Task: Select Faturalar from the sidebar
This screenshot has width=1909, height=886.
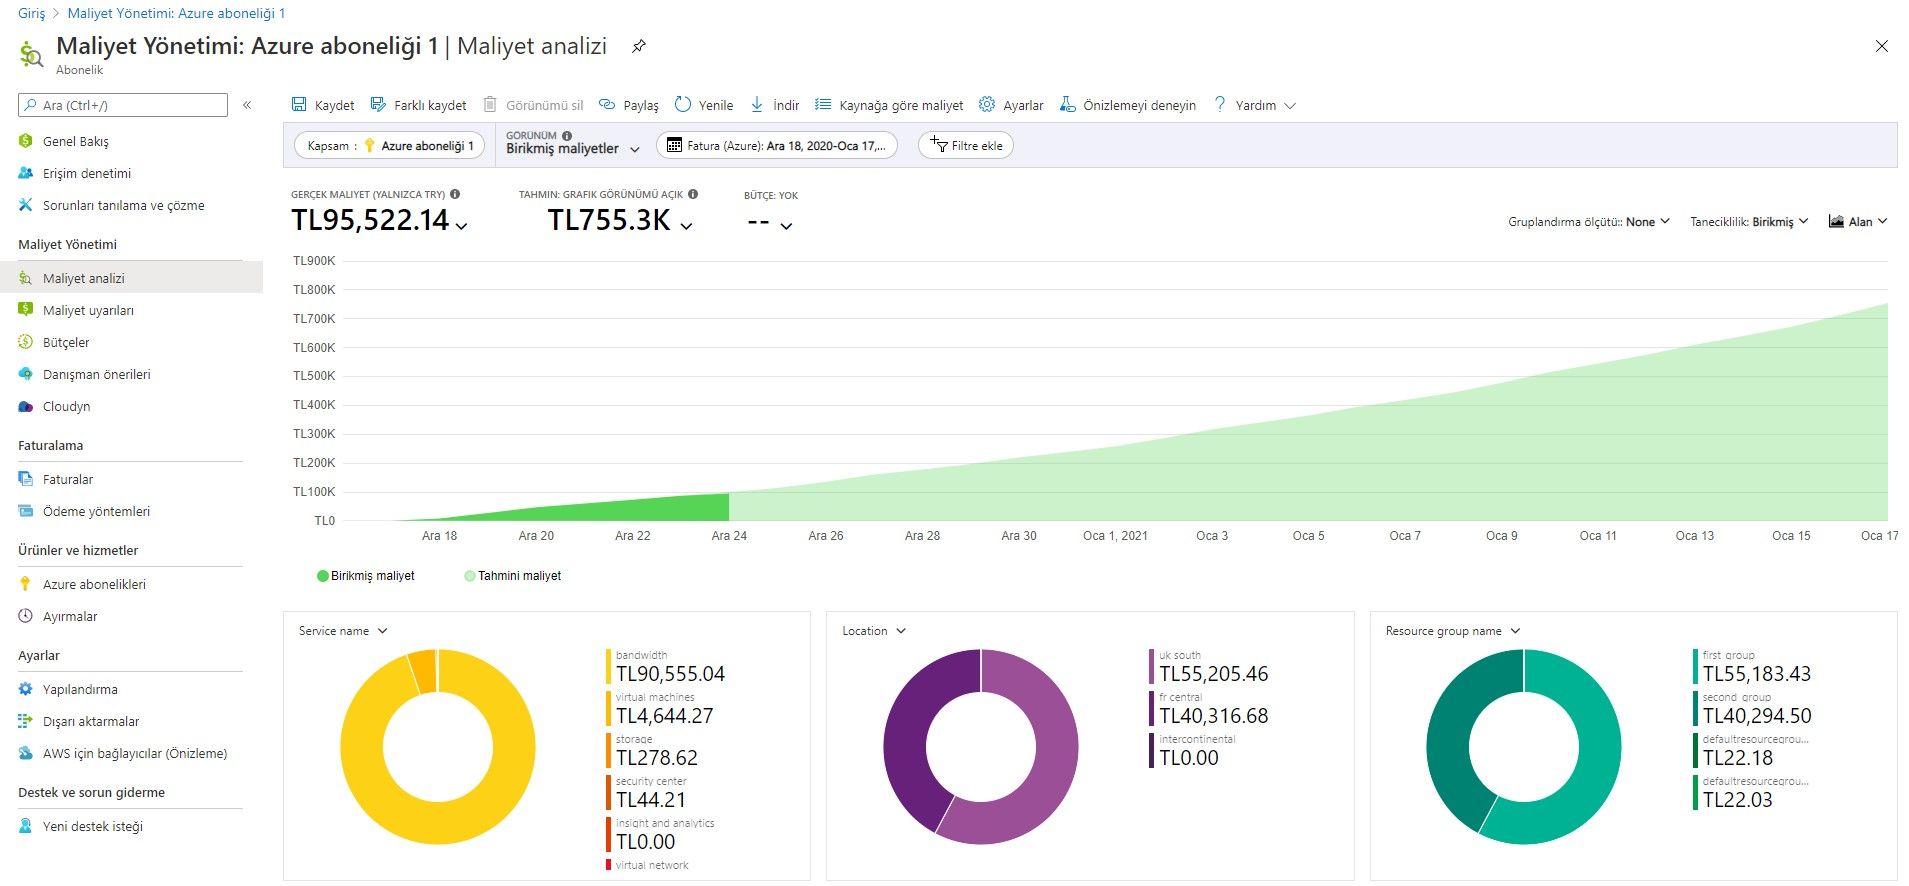Action: [68, 479]
